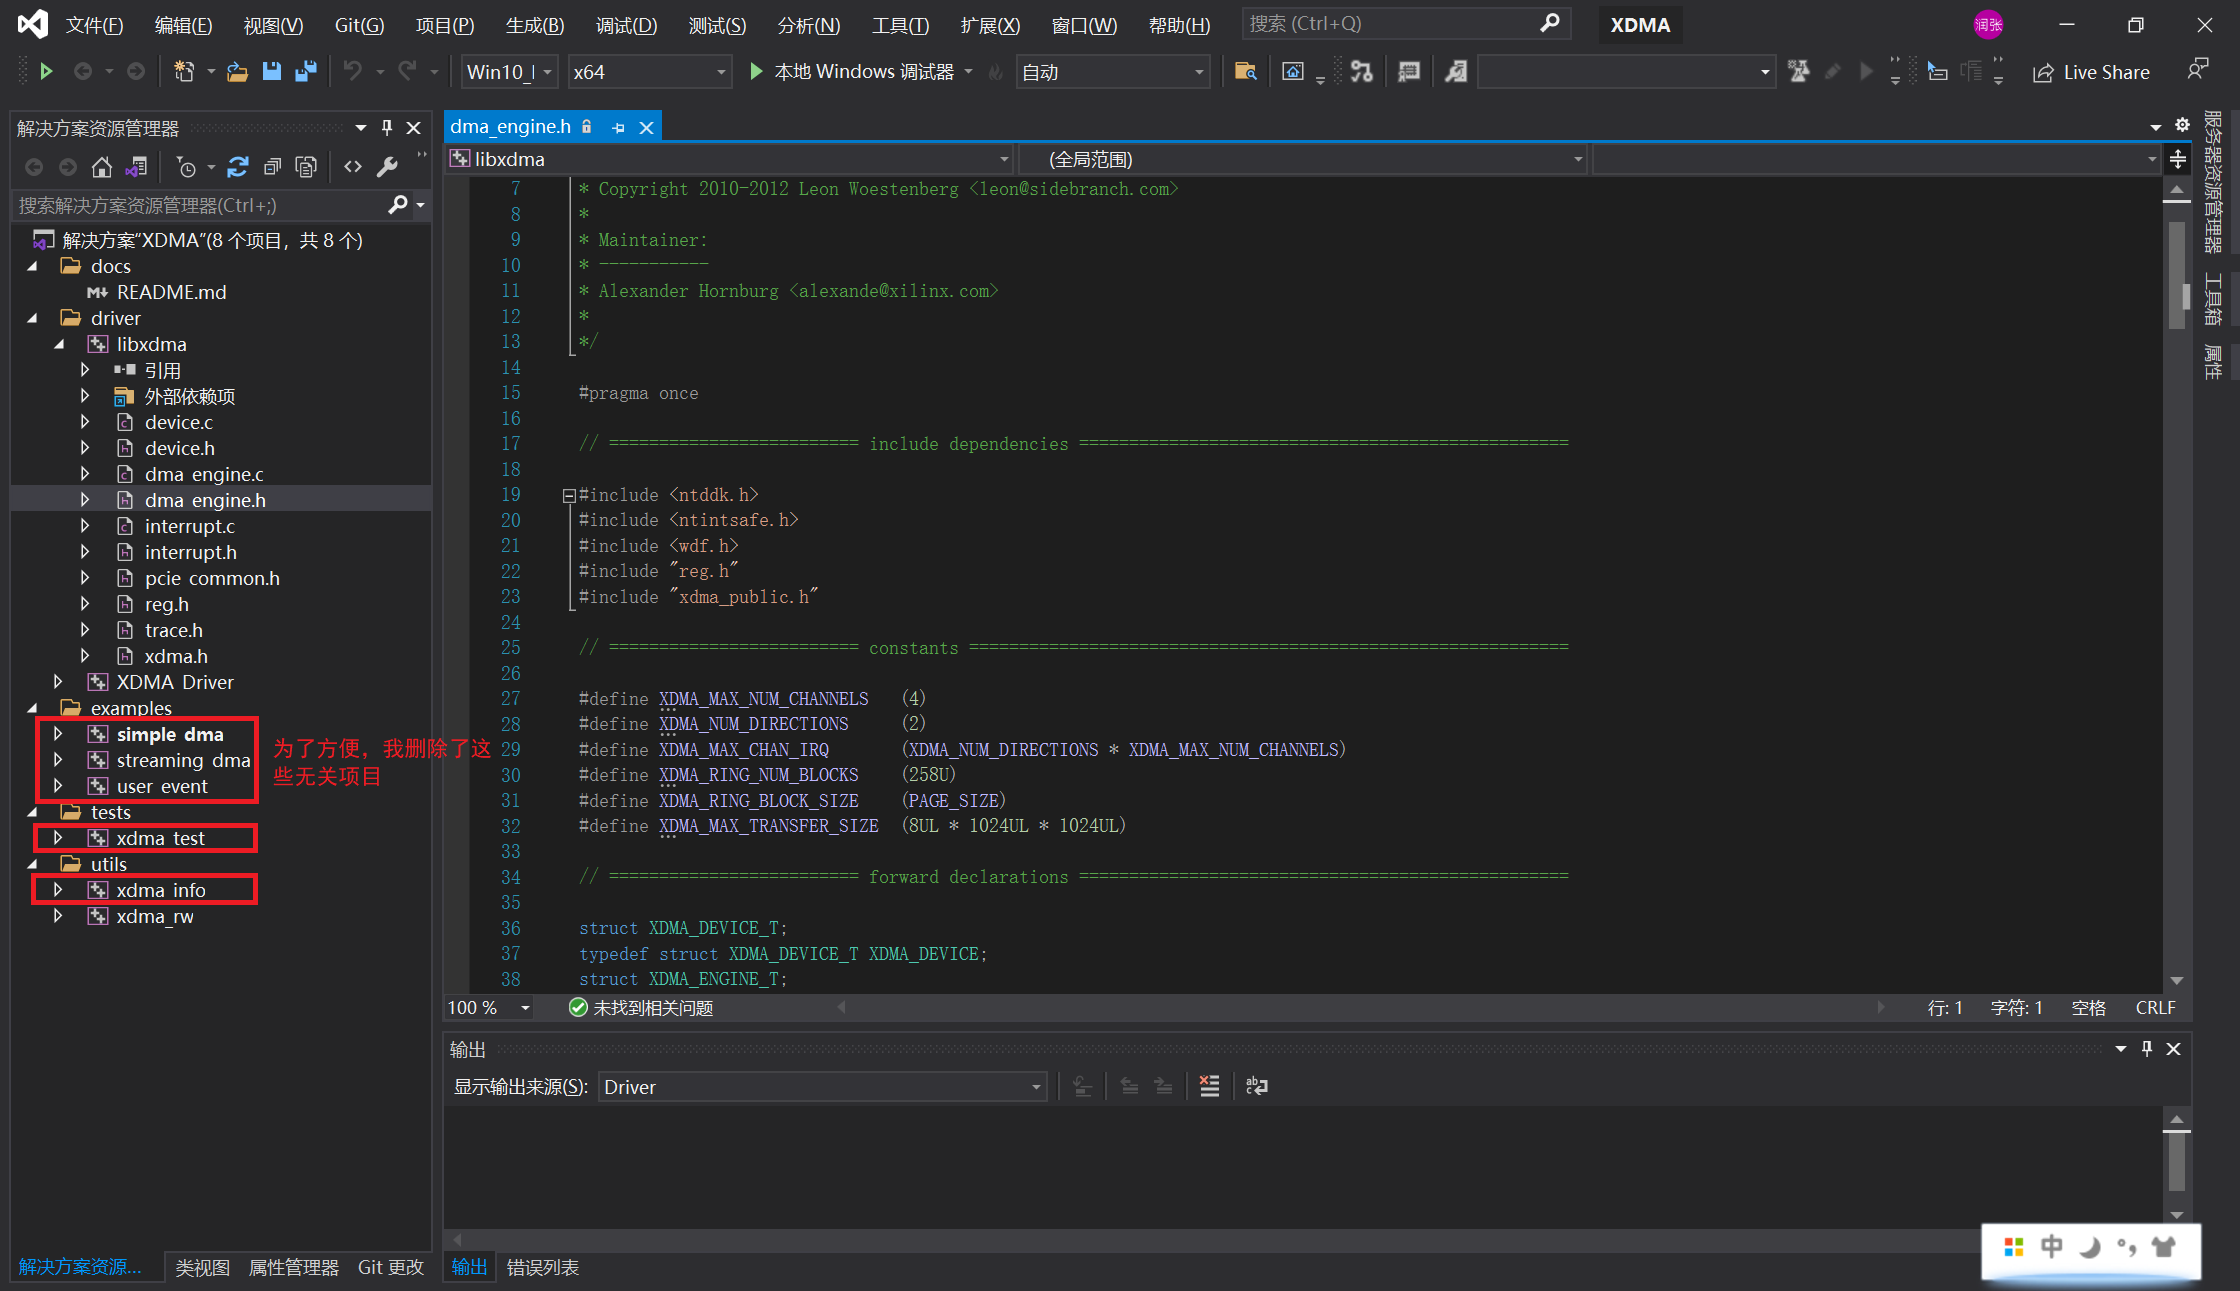Pin the Output panel
This screenshot has width=2240, height=1291.
click(2146, 1048)
